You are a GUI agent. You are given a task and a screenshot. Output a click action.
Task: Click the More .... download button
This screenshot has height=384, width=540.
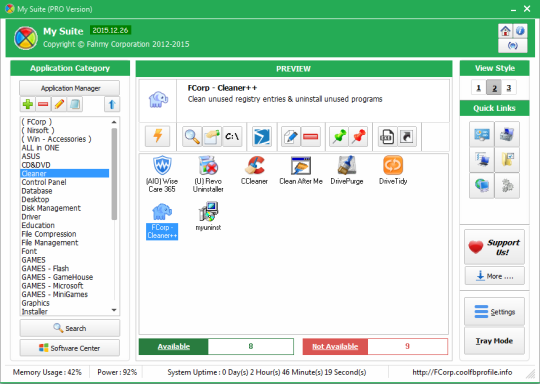[x=495, y=276]
